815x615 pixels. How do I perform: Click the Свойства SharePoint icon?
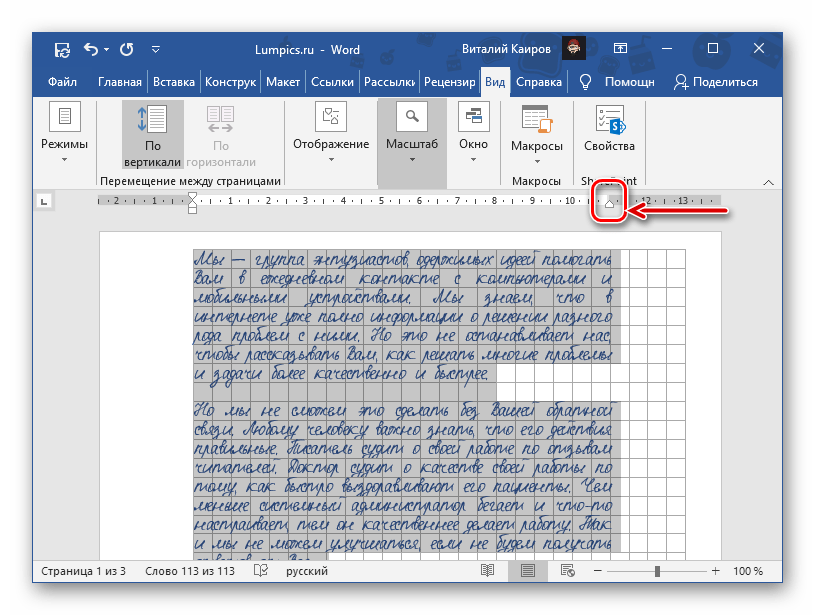pos(608,118)
